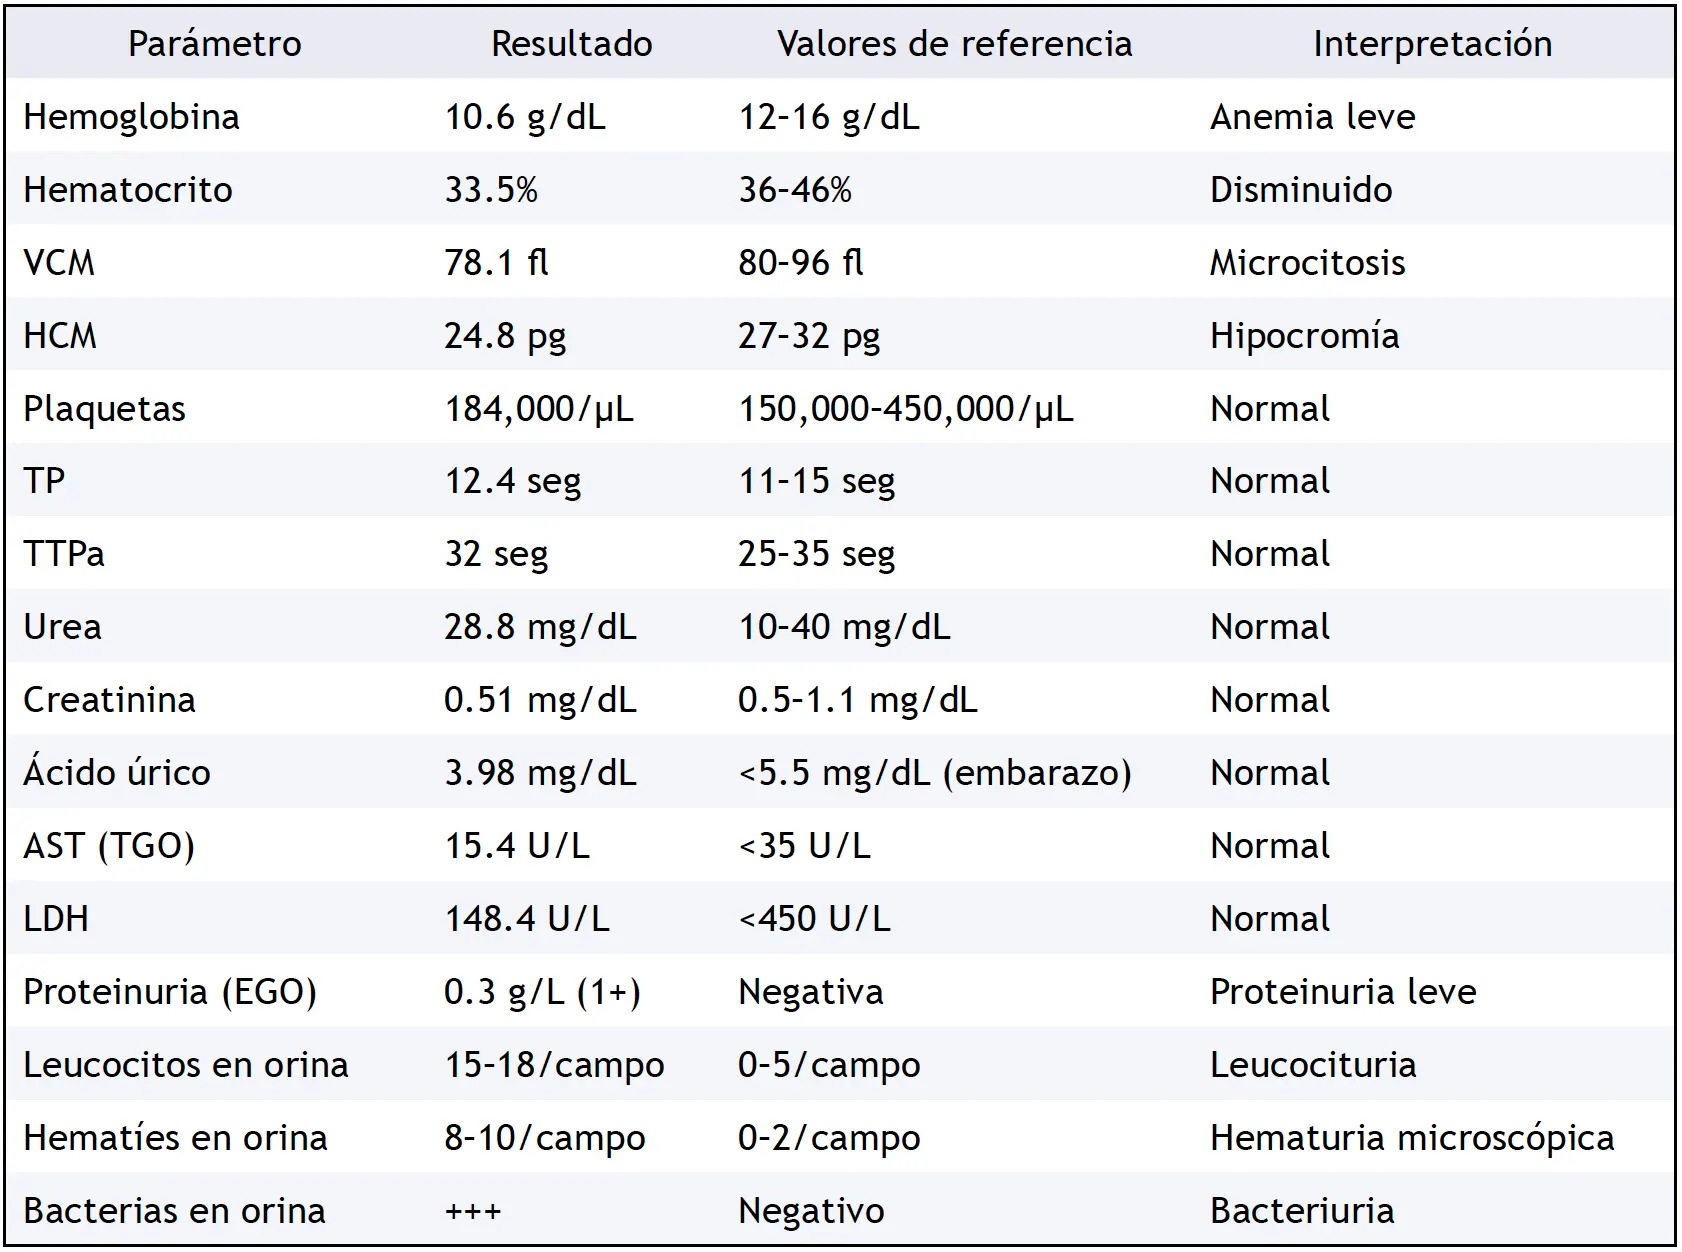The width and height of the screenshot is (1682, 1252).
Task: Click the 10.6 g/dL hemoglobin result
Action: click(524, 117)
